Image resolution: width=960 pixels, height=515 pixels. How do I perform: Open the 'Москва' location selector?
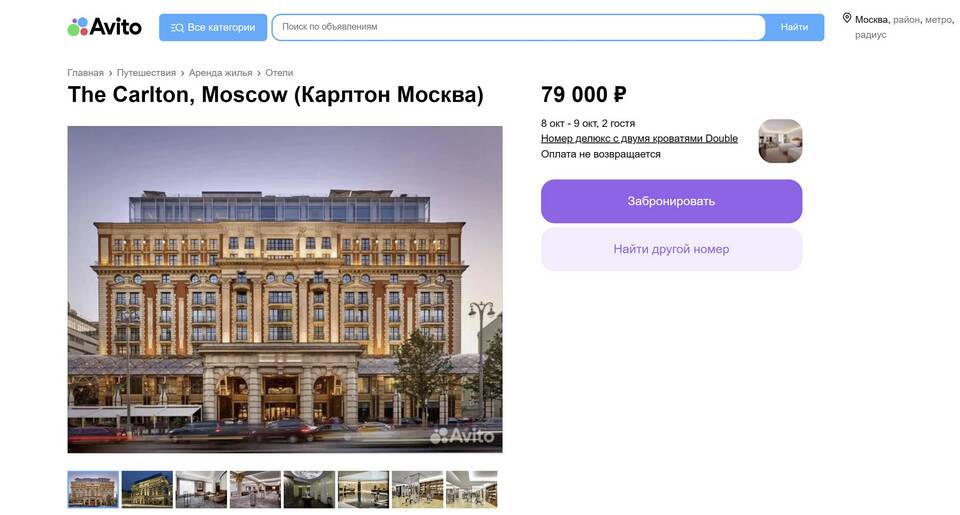(x=871, y=20)
